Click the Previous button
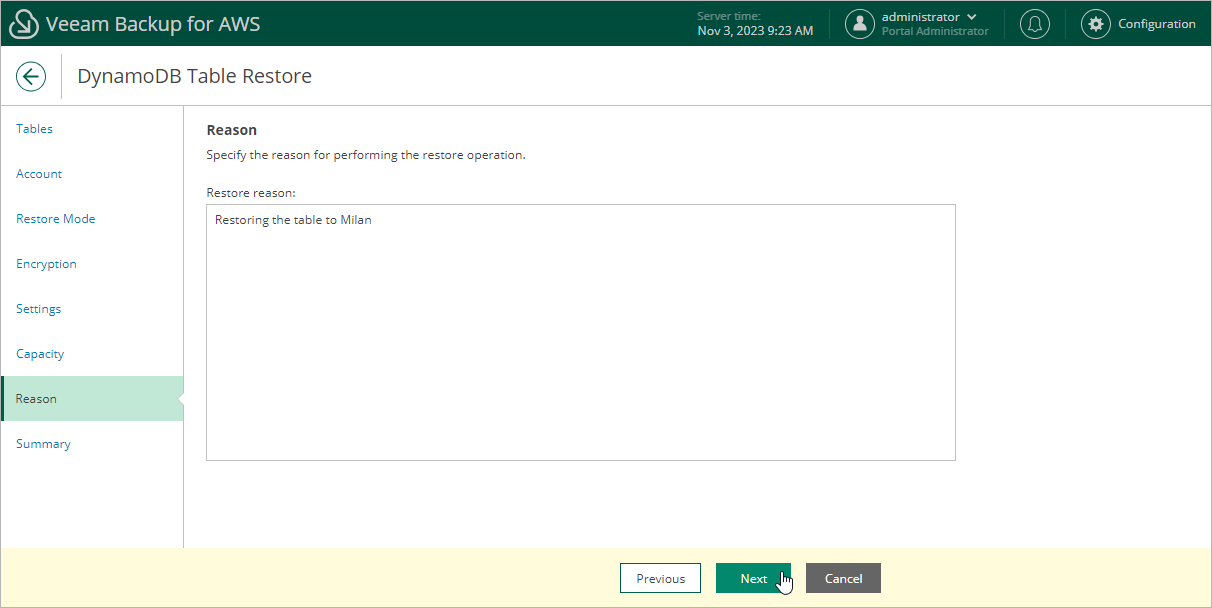Image resolution: width=1212 pixels, height=608 pixels. (661, 578)
